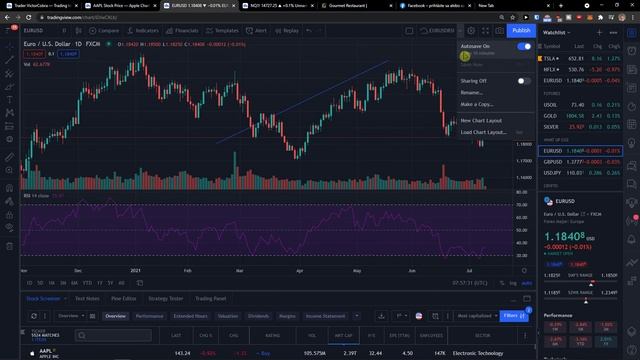Screen dimensions: 640x360
Task: Toggle the lock all drawings icon
Action: pos(9,215)
